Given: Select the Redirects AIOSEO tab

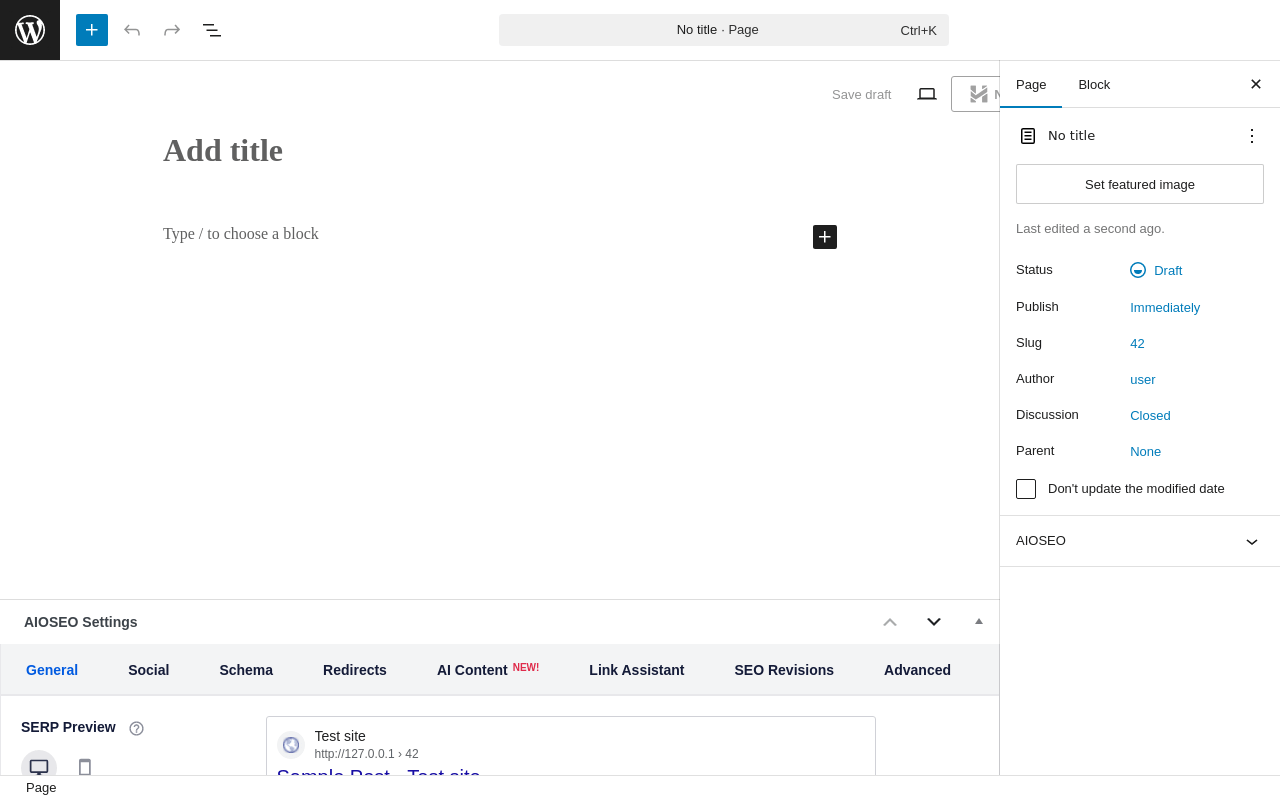Looking at the screenshot, I should (355, 670).
